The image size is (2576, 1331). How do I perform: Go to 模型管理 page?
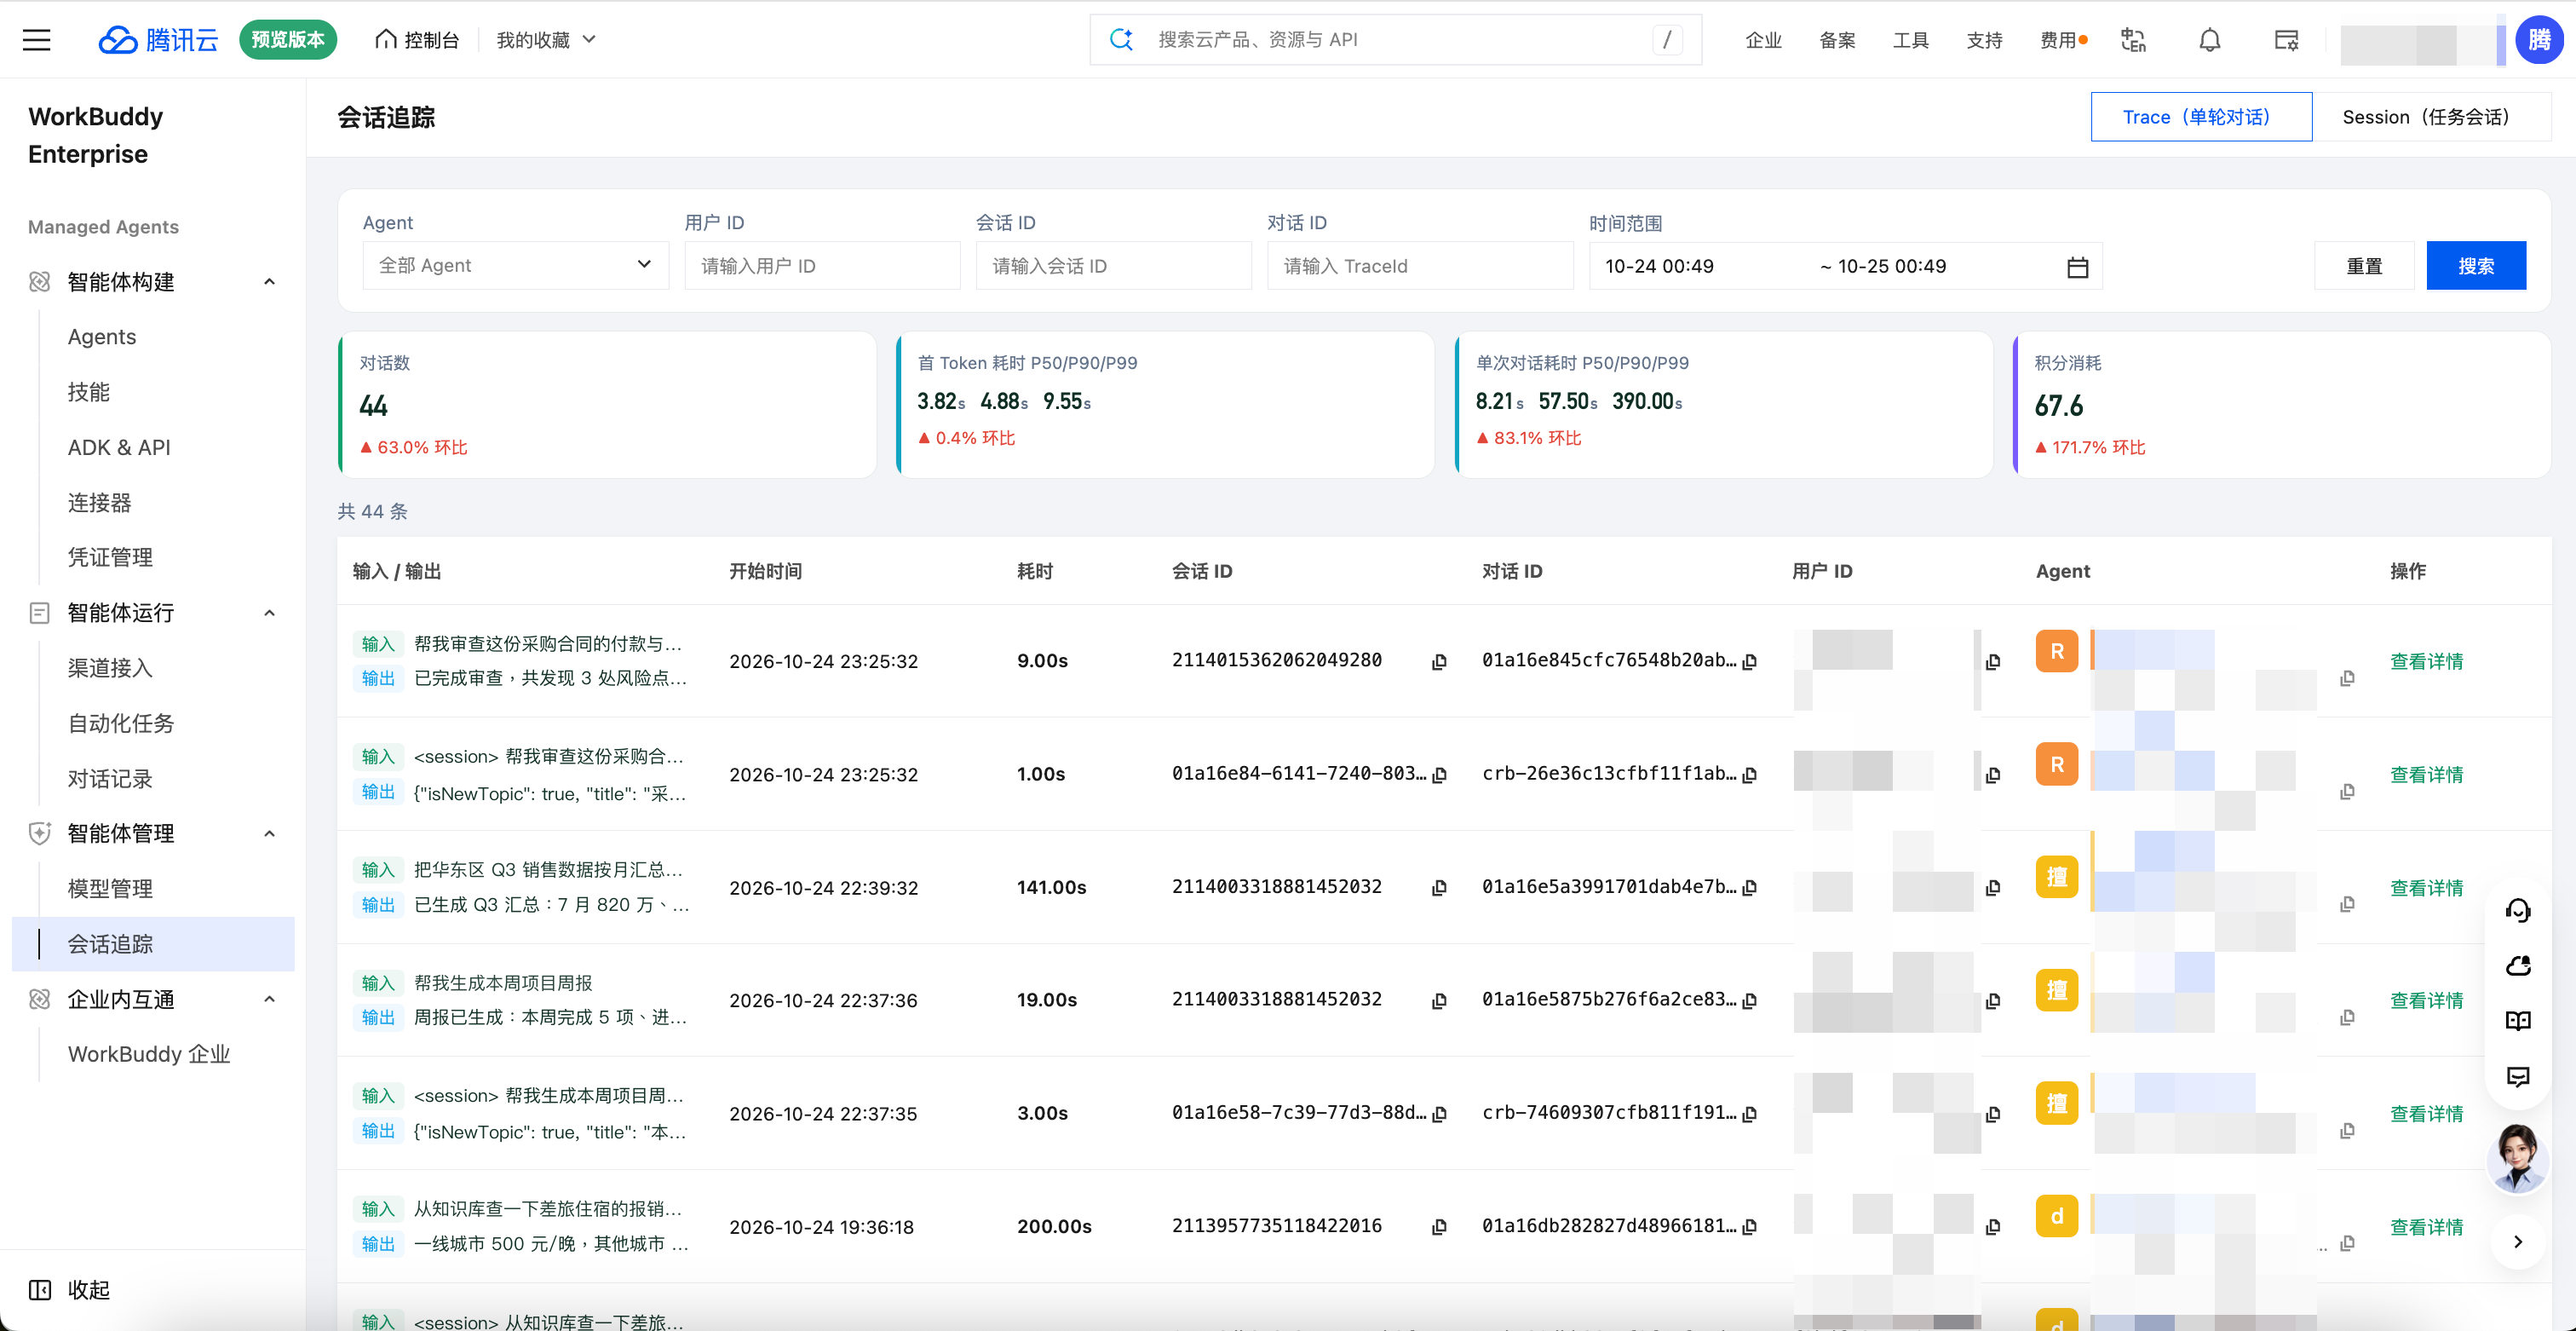(110, 889)
